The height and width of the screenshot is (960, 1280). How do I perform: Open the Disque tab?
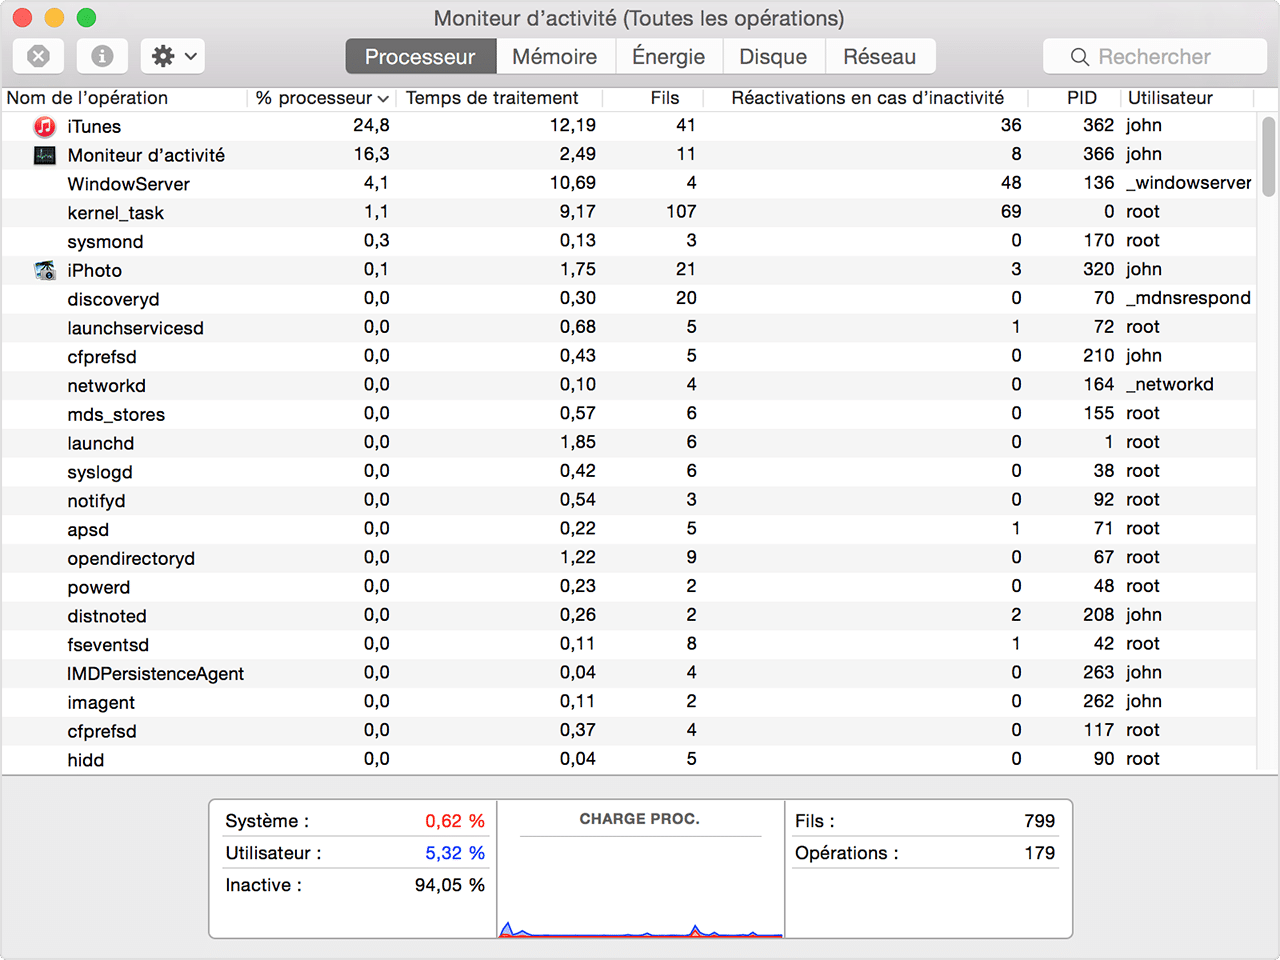pyautogui.click(x=772, y=57)
